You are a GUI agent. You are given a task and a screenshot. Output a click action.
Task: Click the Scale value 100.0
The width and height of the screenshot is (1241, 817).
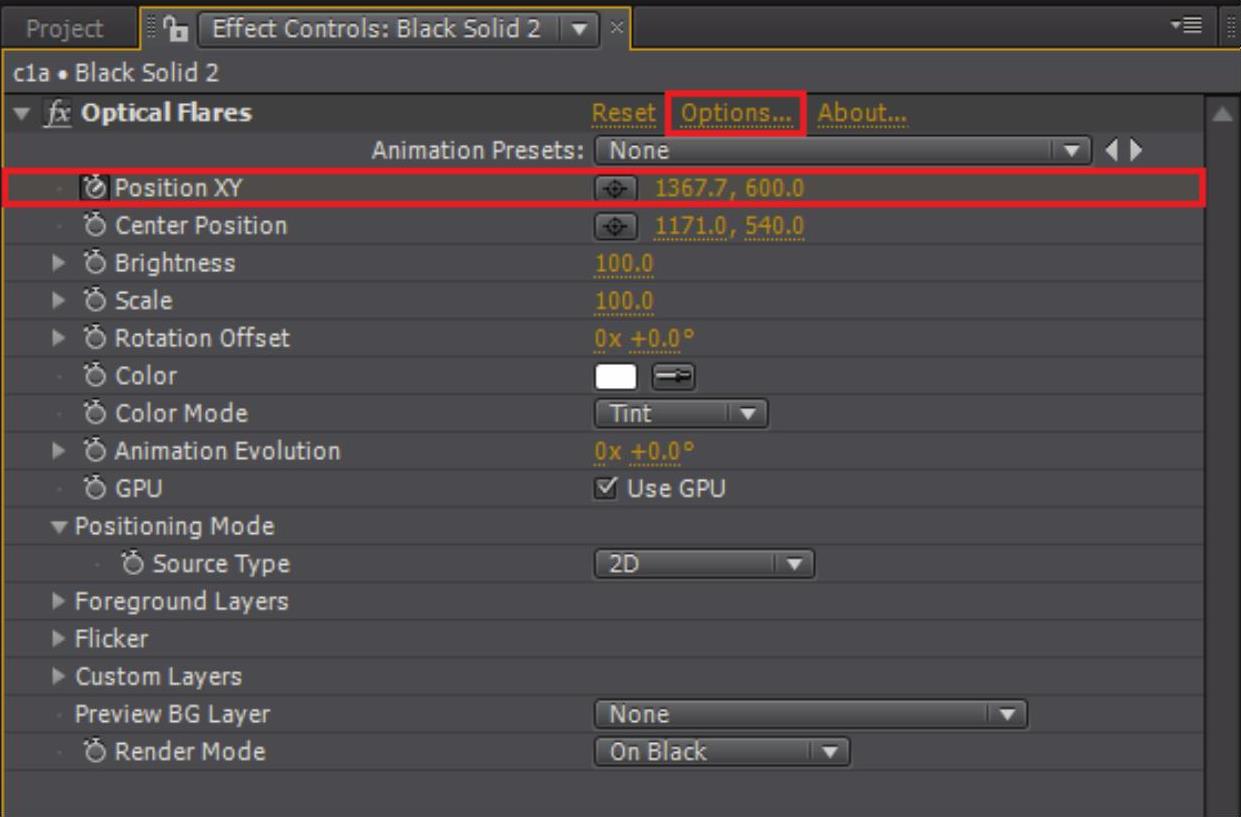point(624,301)
